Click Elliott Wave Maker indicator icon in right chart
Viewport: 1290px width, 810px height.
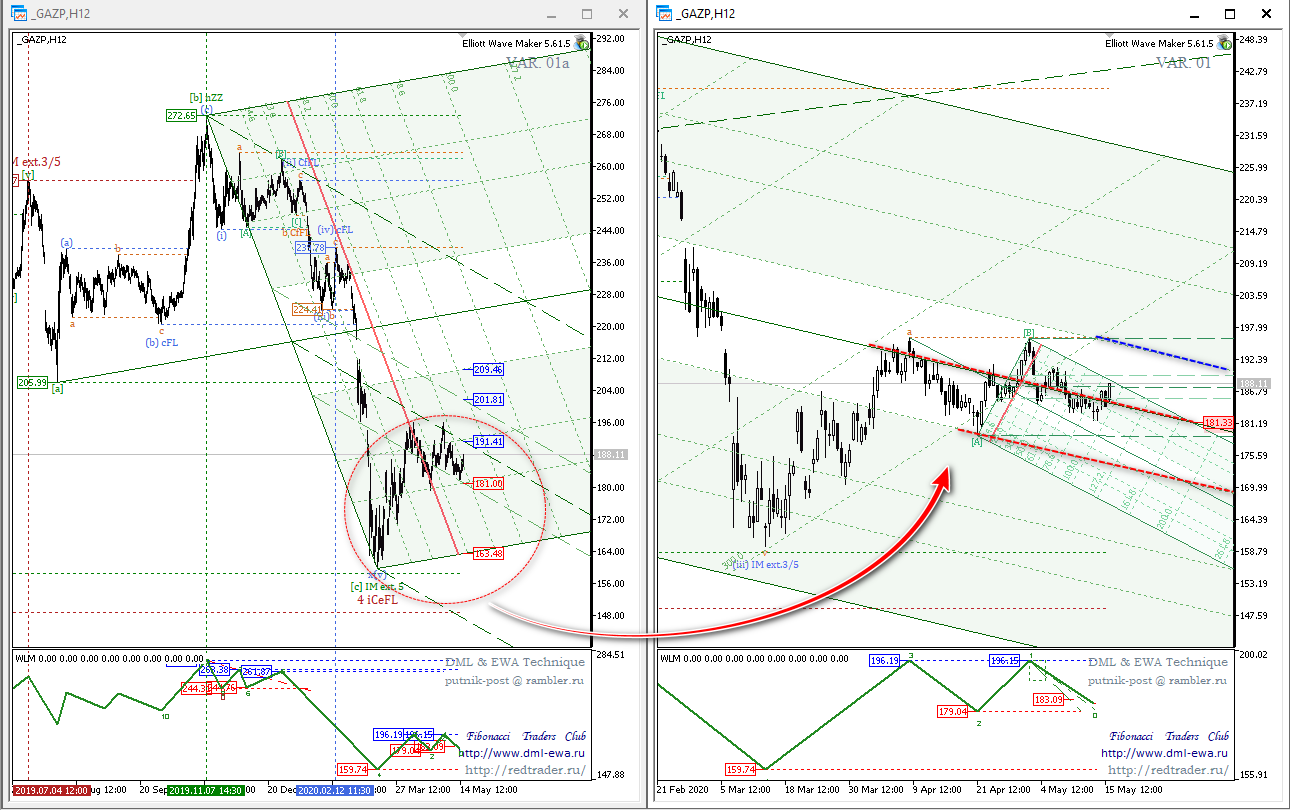coord(1224,44)
